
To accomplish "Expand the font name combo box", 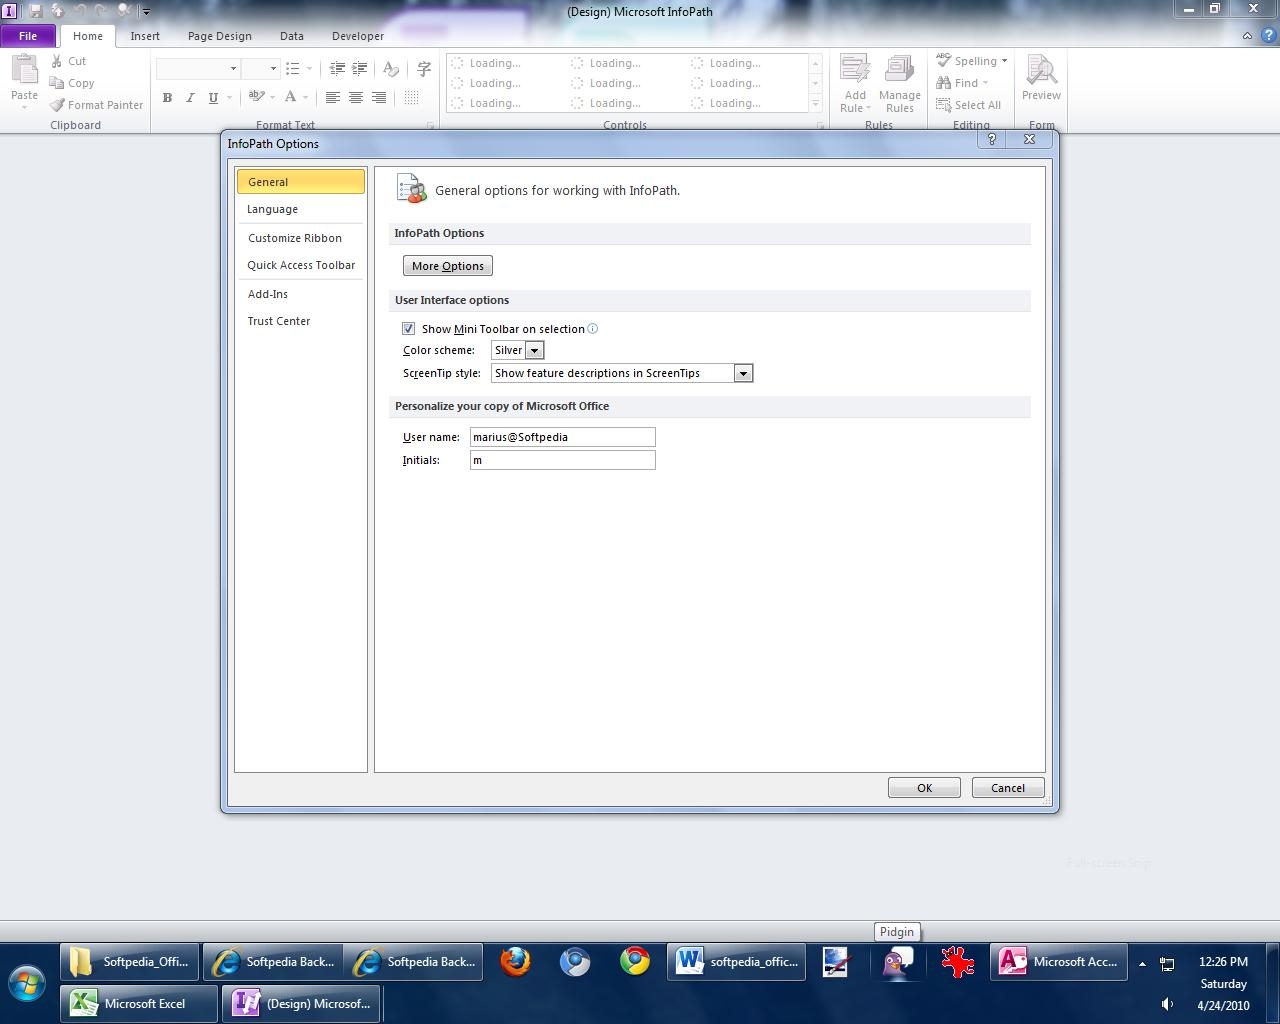I will (233, 69).
